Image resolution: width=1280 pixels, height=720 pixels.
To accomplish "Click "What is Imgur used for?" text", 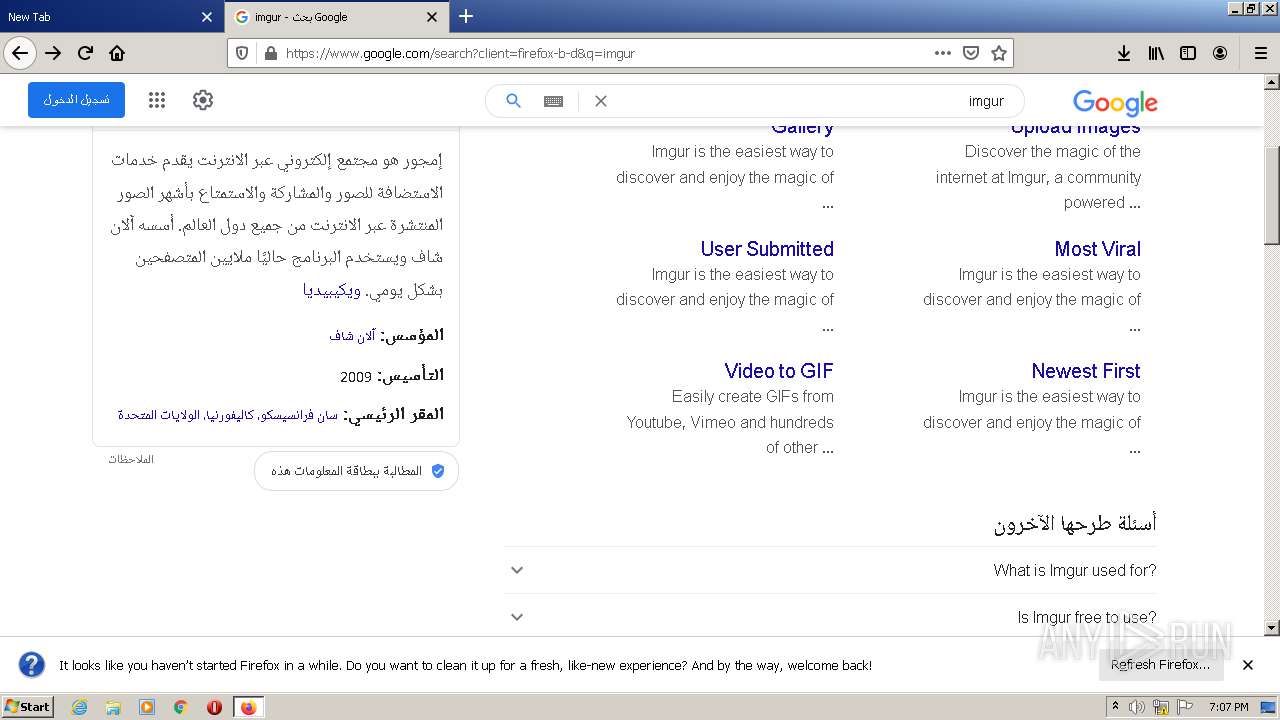I will pos(1075,570).
